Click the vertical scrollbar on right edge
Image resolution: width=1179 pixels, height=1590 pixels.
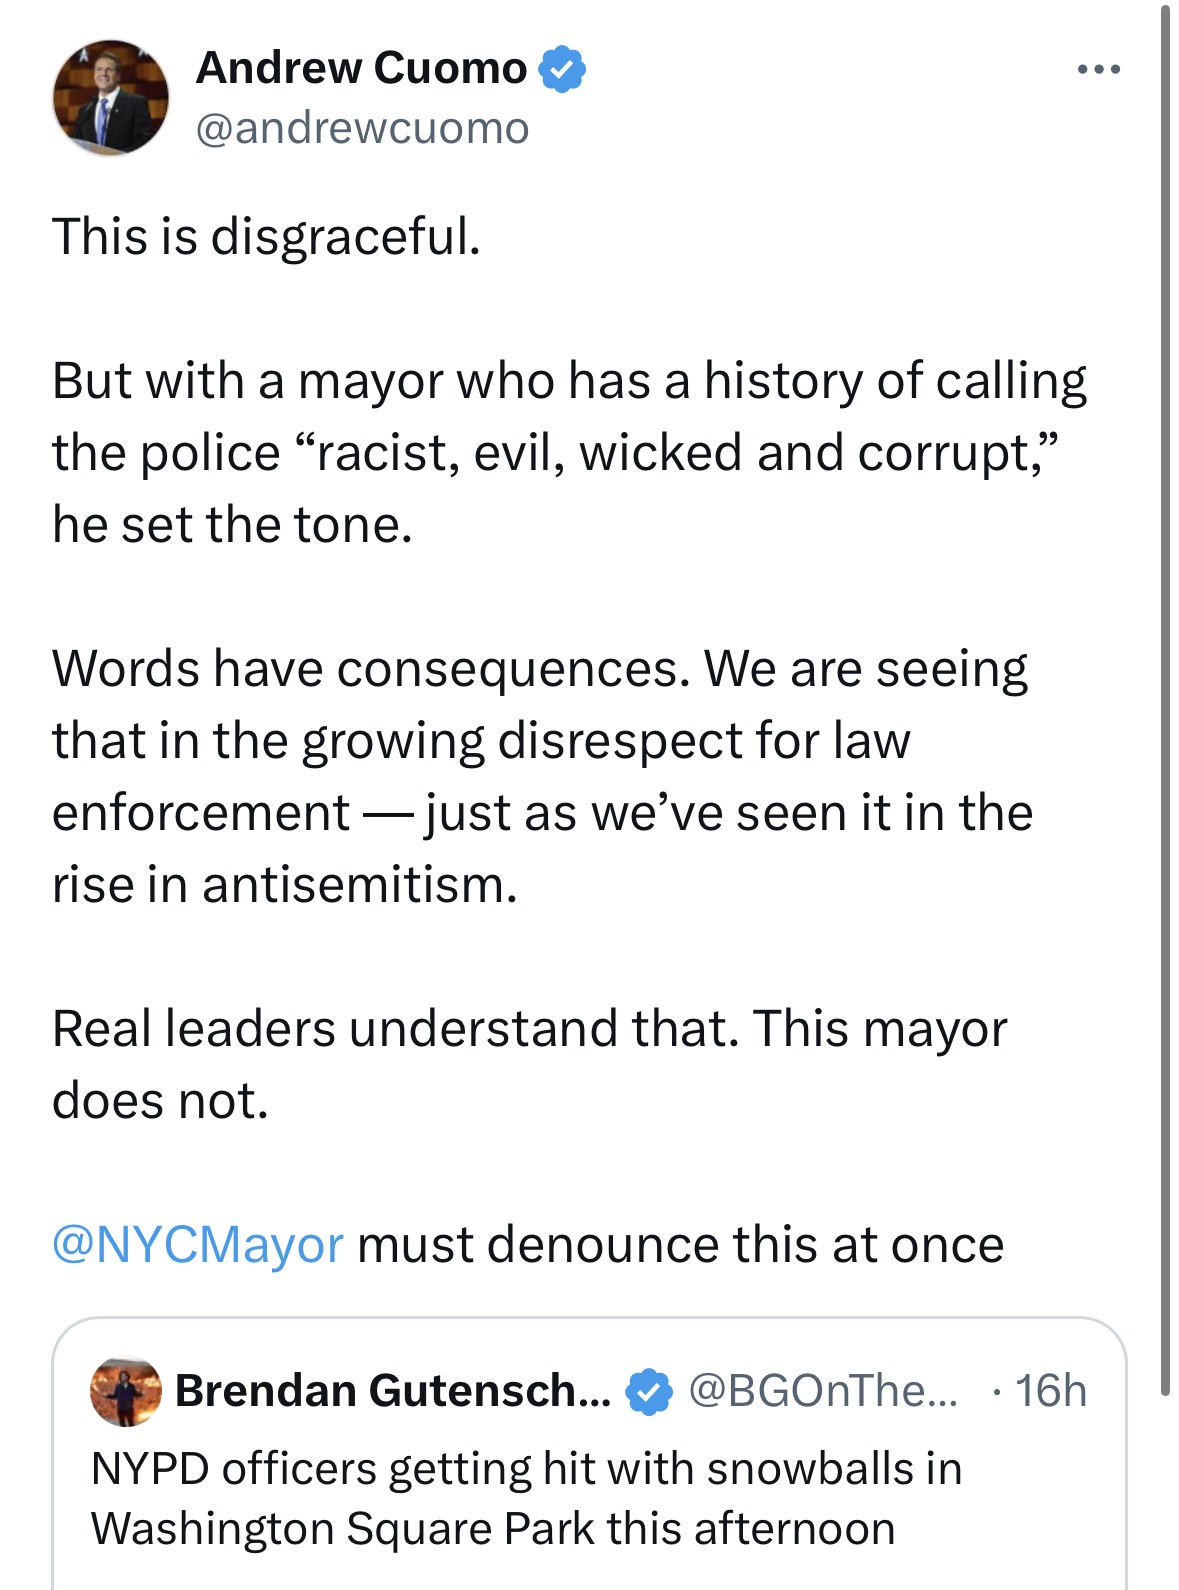[x=1164, y=700]
